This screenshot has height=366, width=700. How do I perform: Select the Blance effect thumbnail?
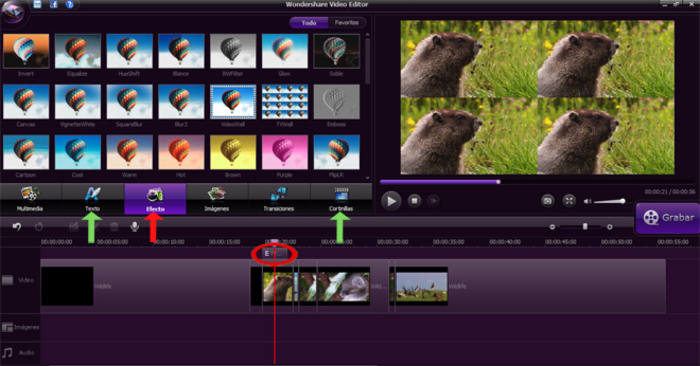tap(181, 51)
